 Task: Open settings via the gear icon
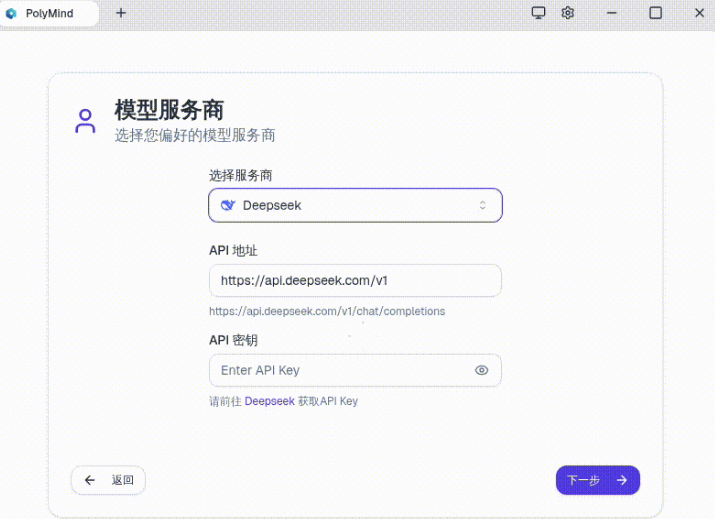(x=568, y=13)
